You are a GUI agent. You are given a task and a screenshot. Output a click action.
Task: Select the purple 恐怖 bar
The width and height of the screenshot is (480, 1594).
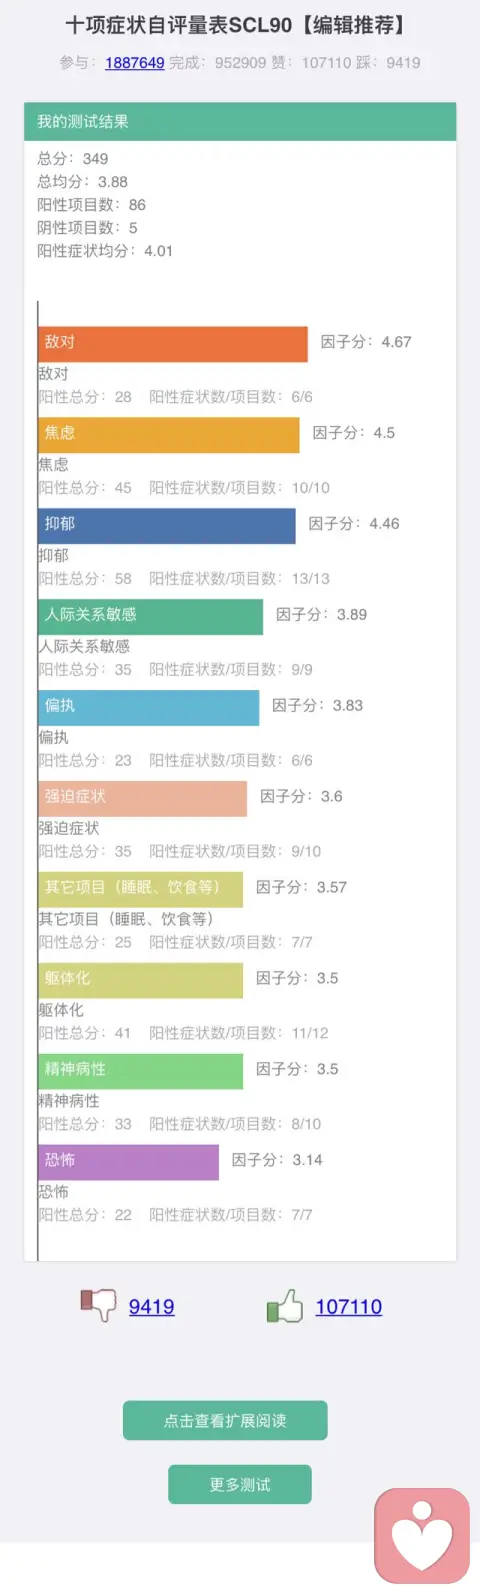coord(128,1163)
